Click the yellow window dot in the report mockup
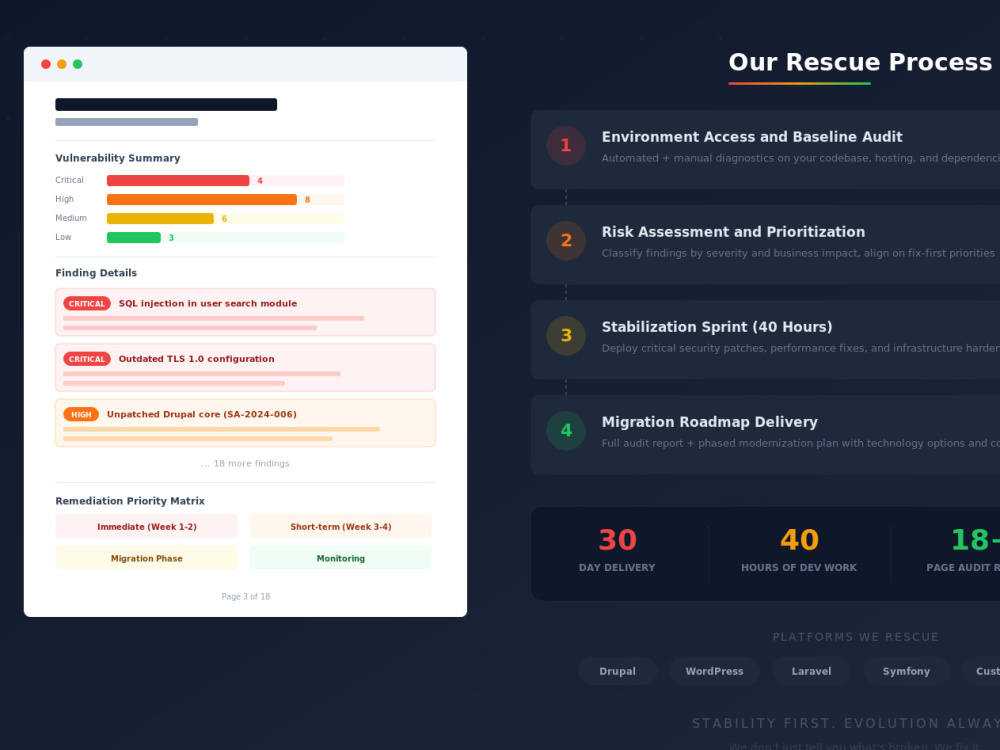This screenshot has height=750, width=1000. click(x=62, y=64)
